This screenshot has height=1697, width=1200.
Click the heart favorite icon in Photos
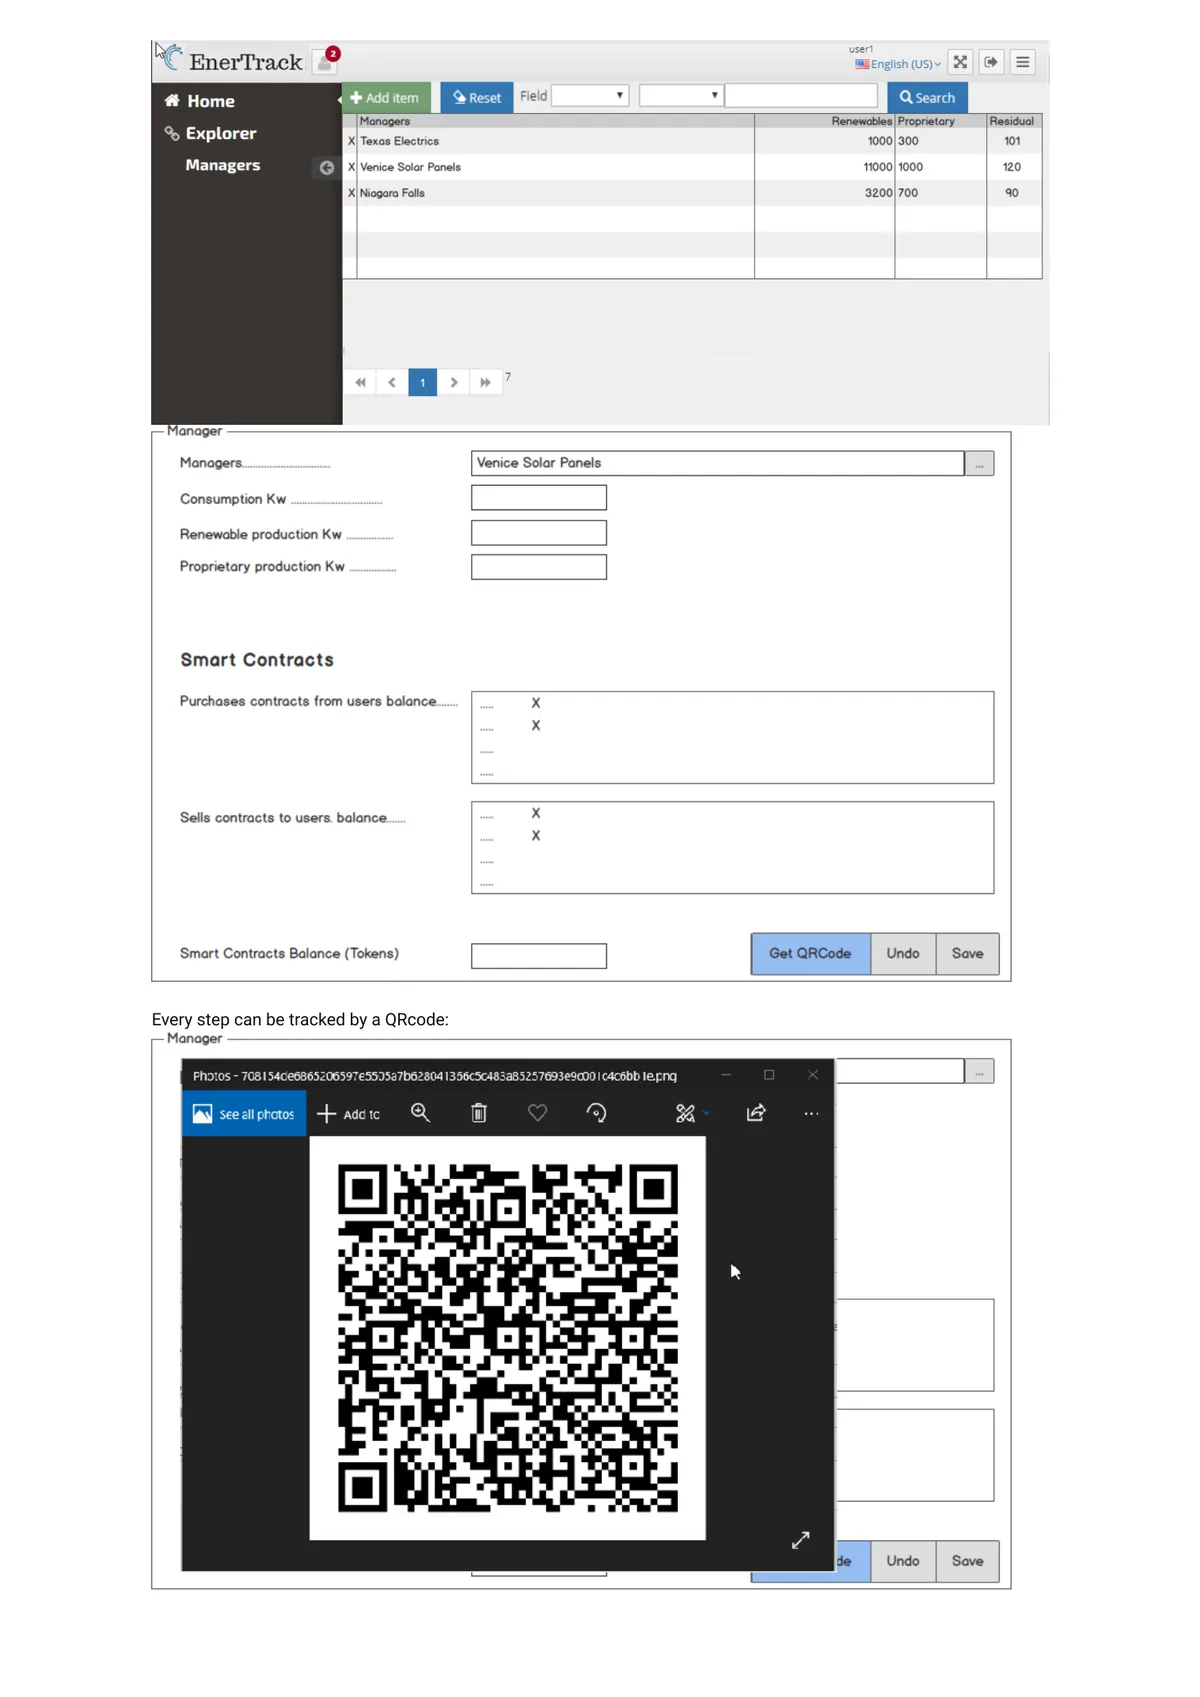pos(538,1113)
